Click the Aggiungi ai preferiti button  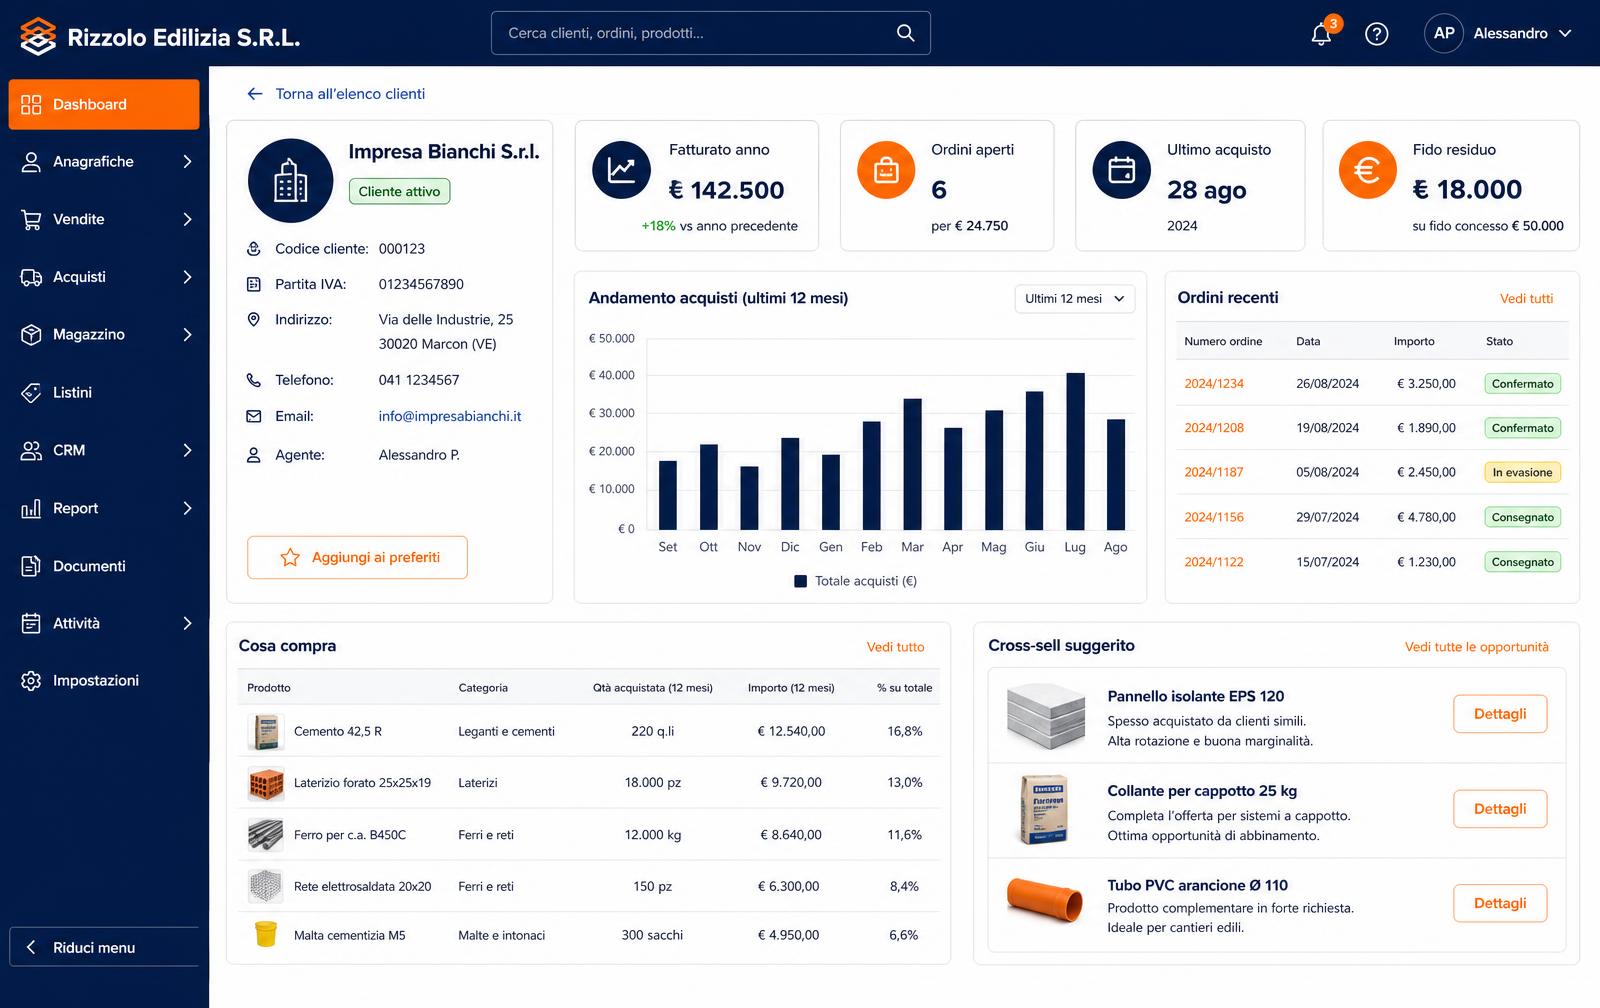[357, 558]
